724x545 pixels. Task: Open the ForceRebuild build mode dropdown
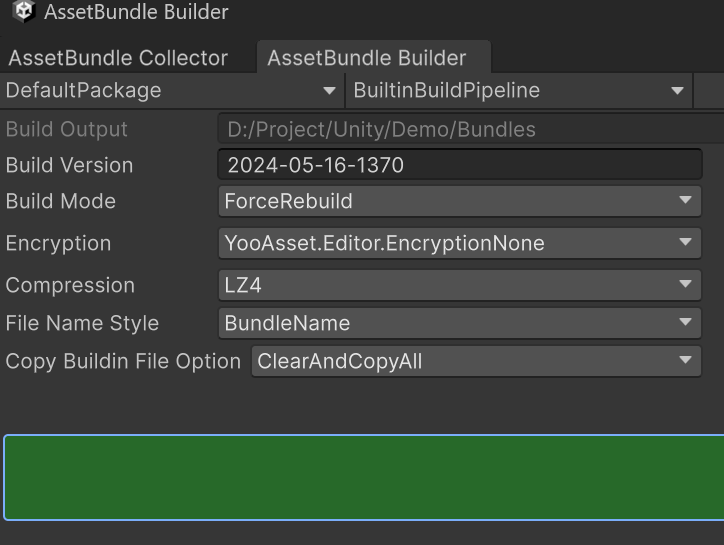(460, 201)
